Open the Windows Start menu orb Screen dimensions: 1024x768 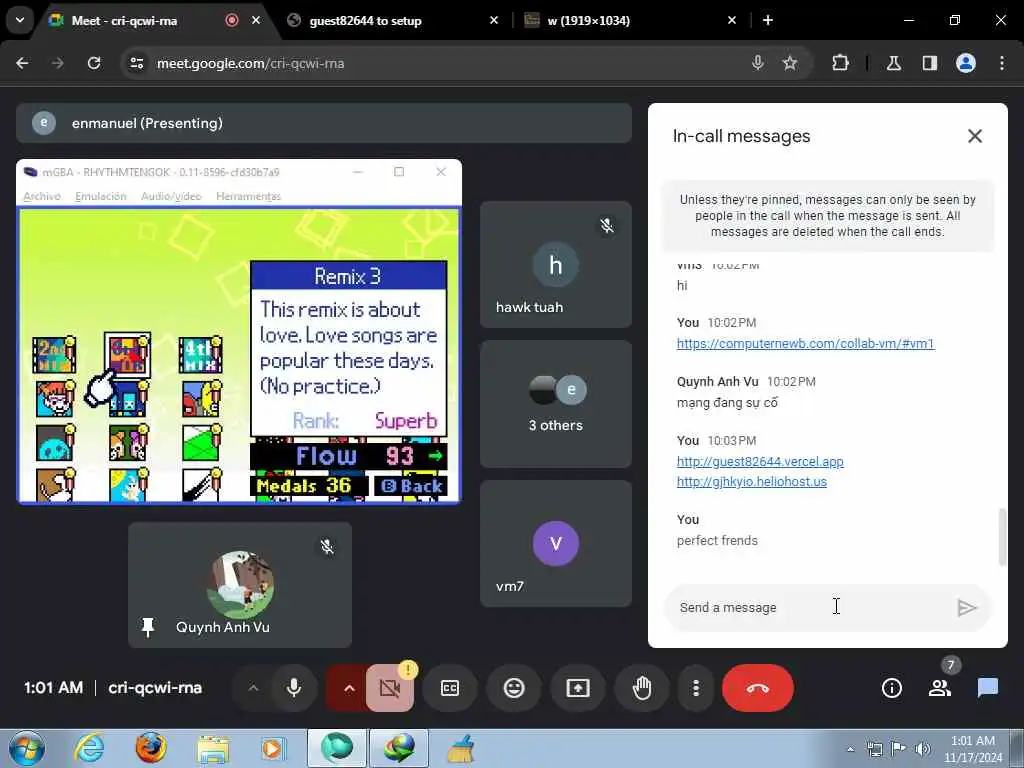(x=27, y=748)
